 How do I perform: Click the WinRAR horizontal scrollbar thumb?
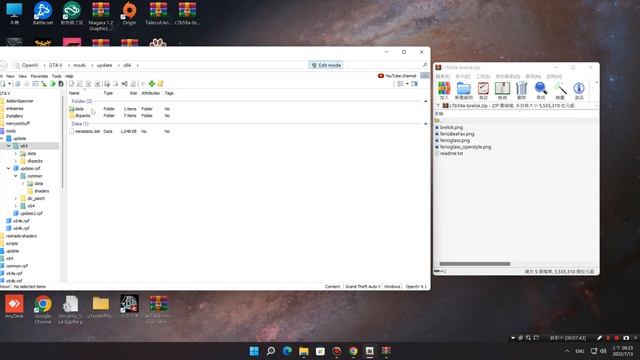[475, 264]
